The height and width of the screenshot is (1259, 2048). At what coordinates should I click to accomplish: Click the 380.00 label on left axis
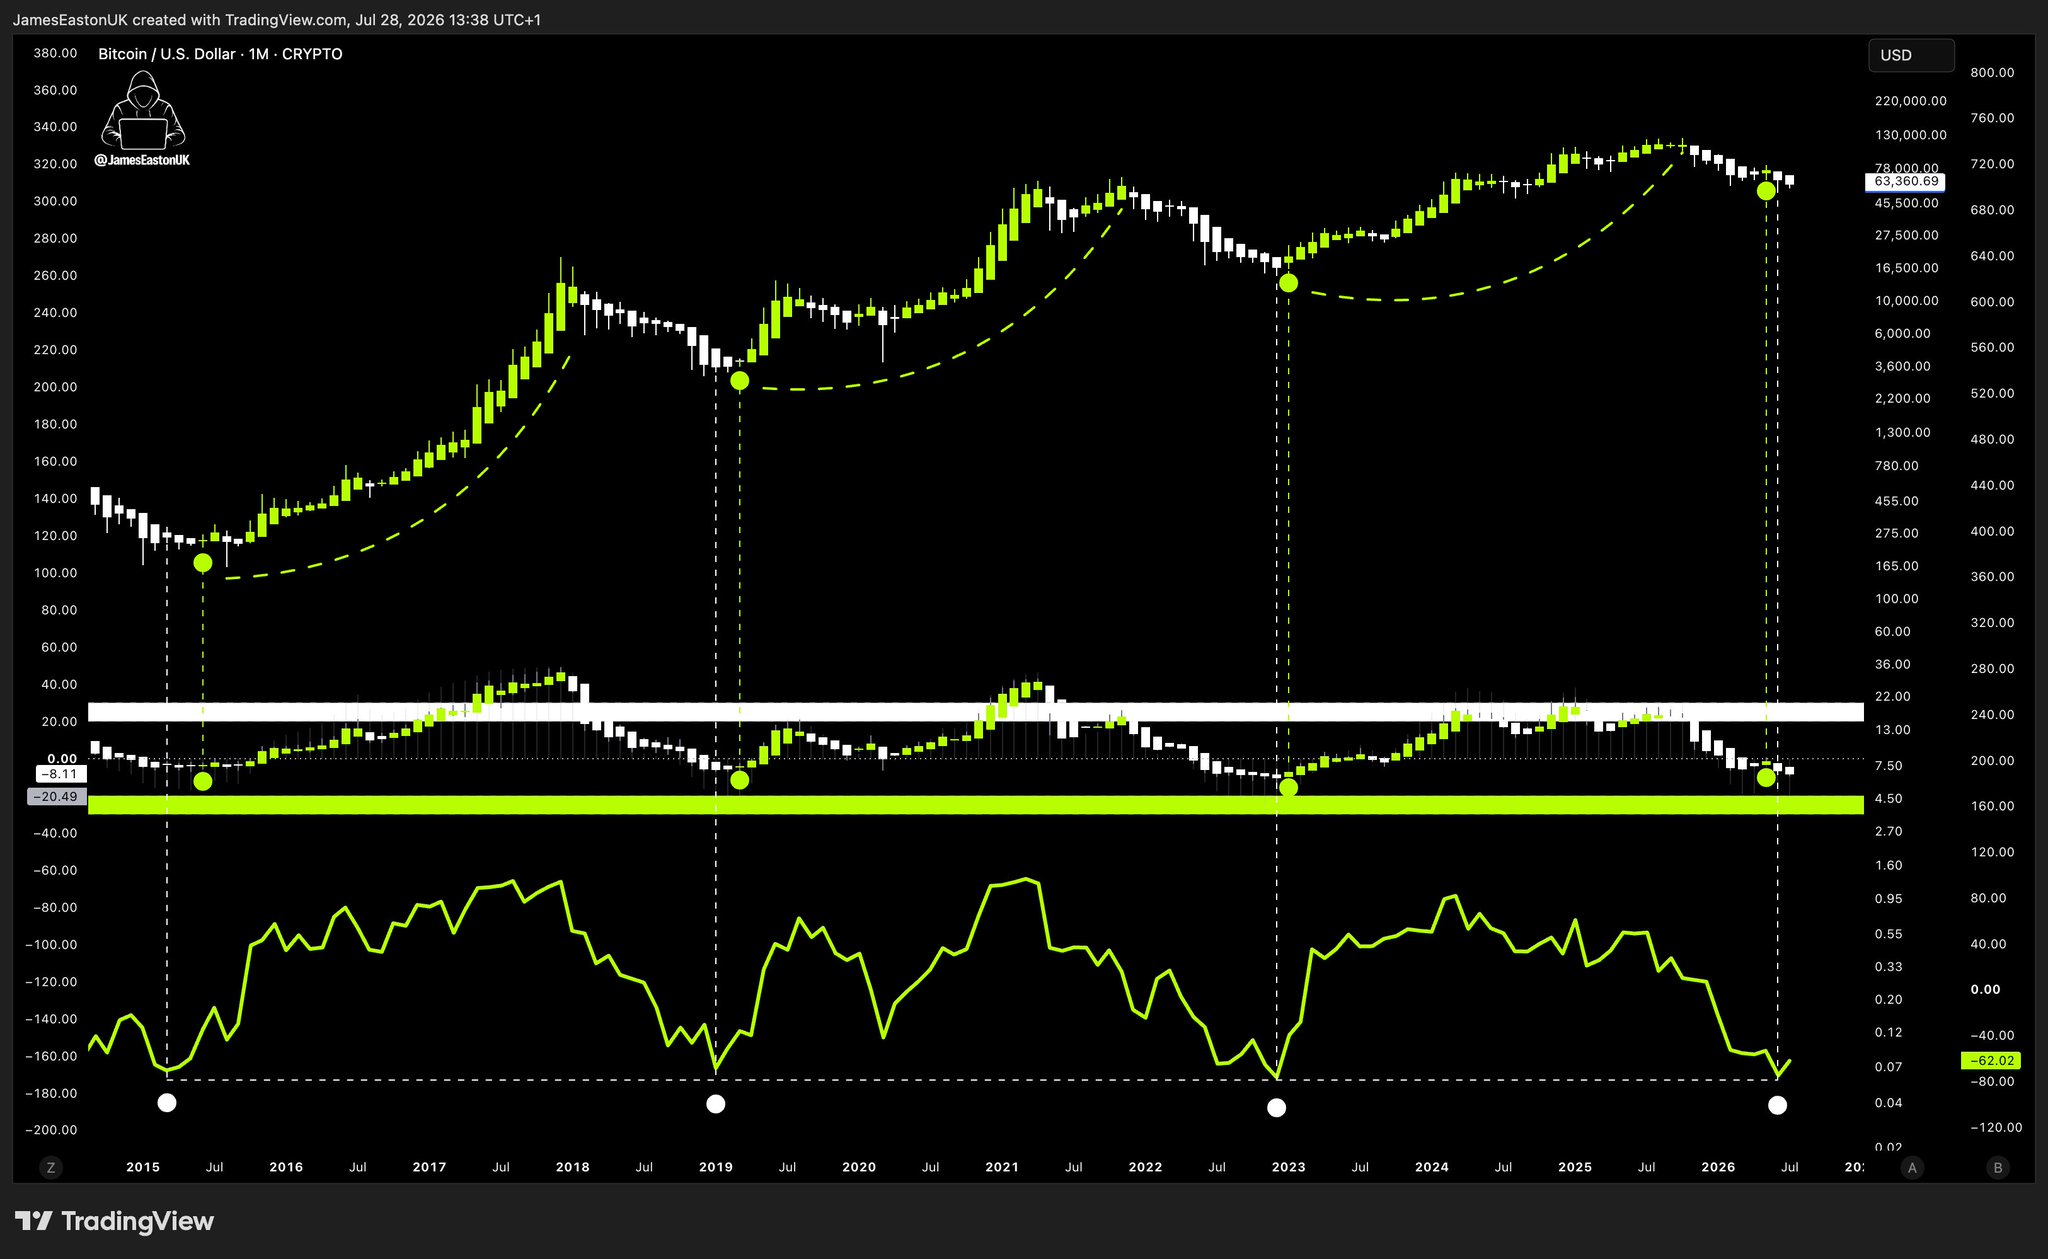click(56, 53)
